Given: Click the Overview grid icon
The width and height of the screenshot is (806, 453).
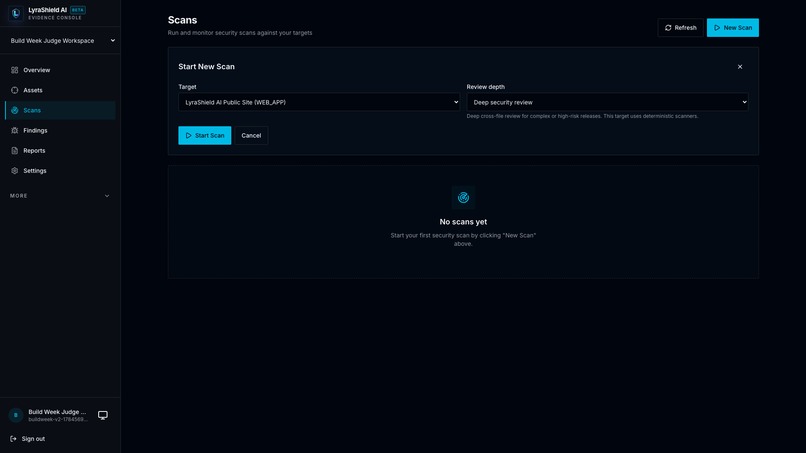Looking at the screenshot, I should pos(14,70).
